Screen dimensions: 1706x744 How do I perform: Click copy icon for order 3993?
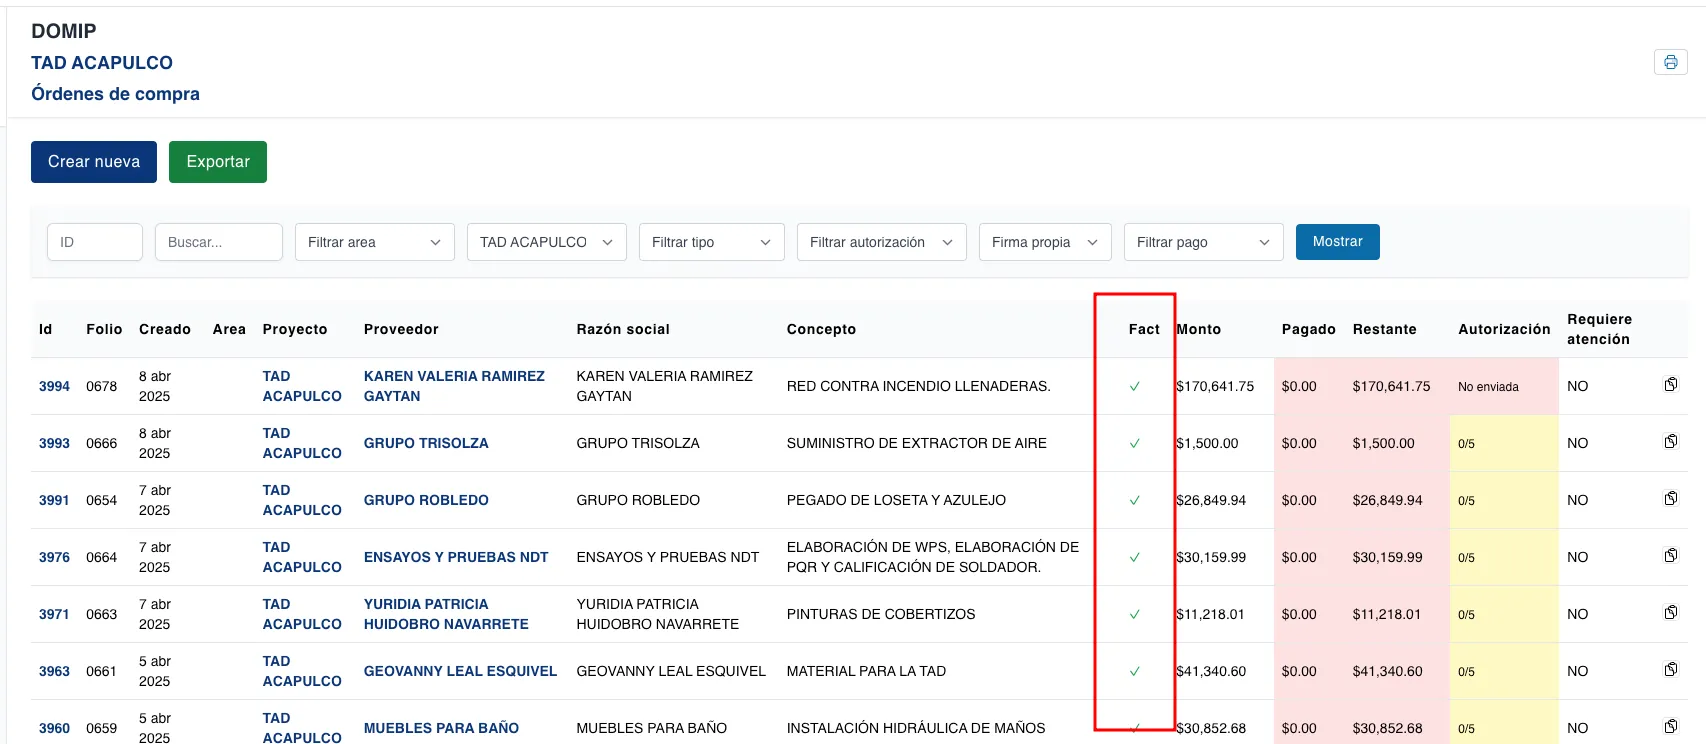coord(1670,442)
